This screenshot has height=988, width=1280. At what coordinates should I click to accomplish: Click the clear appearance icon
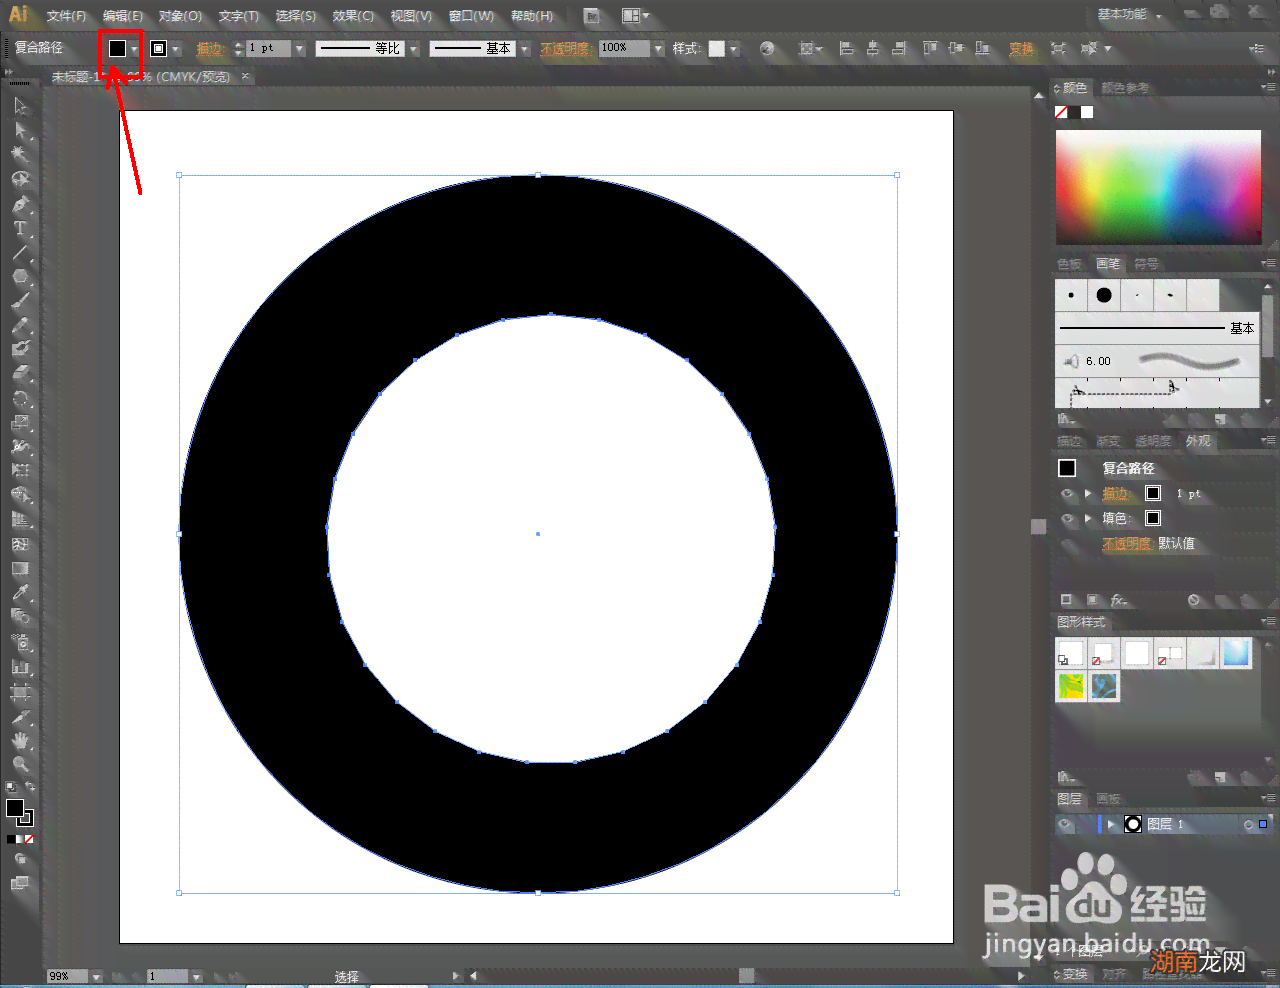(x=1194, y=600)
